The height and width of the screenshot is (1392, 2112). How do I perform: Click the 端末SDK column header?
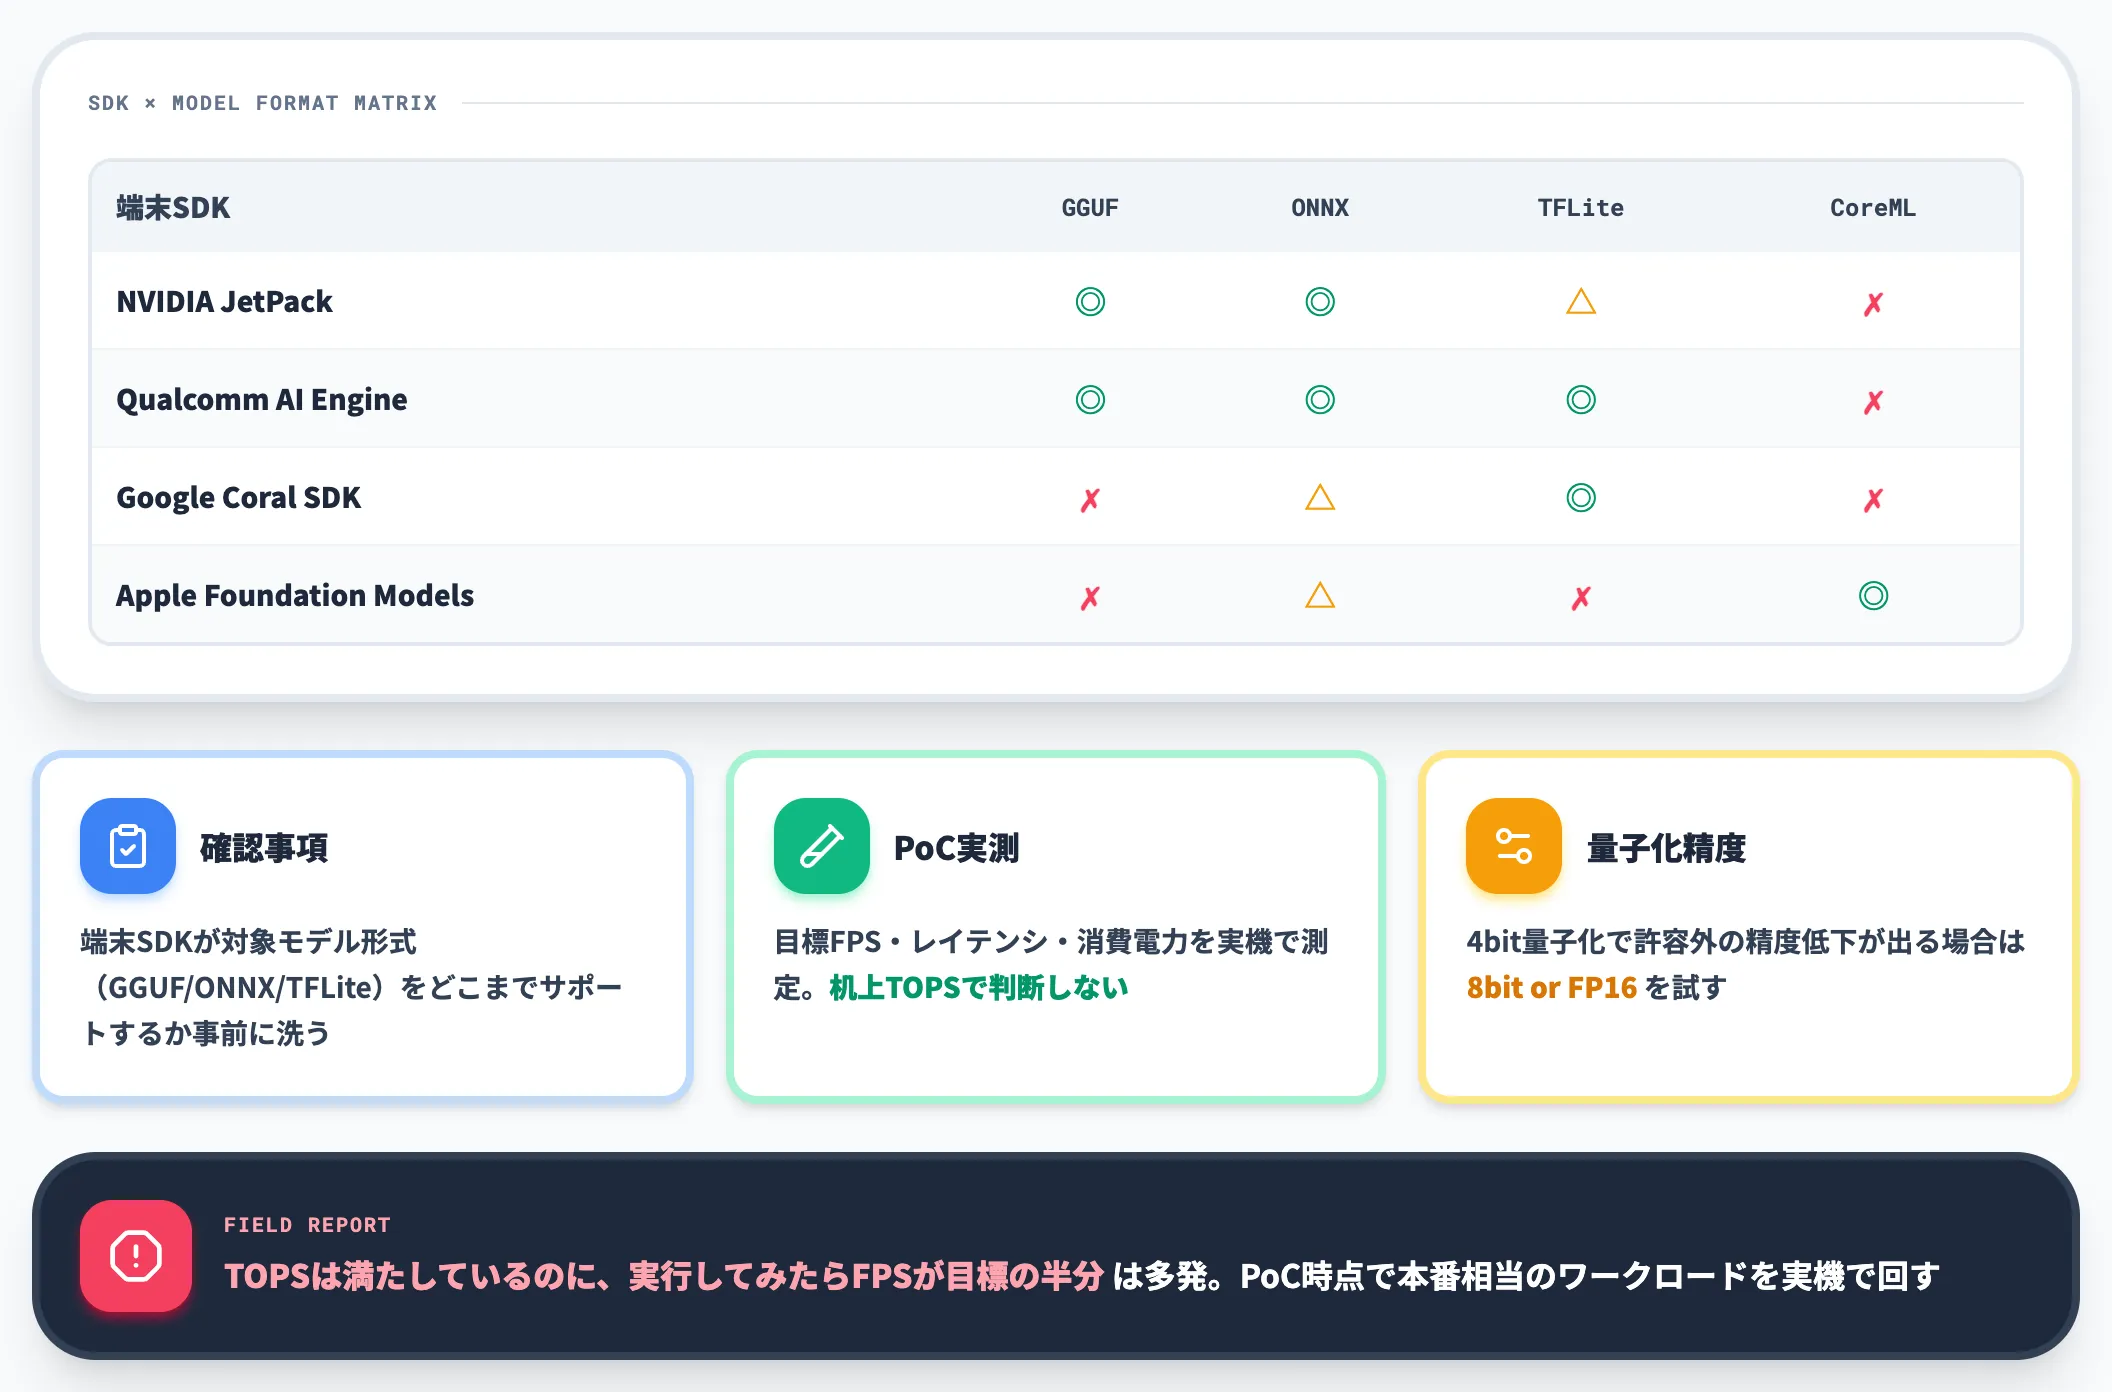(x=173, y=207)
